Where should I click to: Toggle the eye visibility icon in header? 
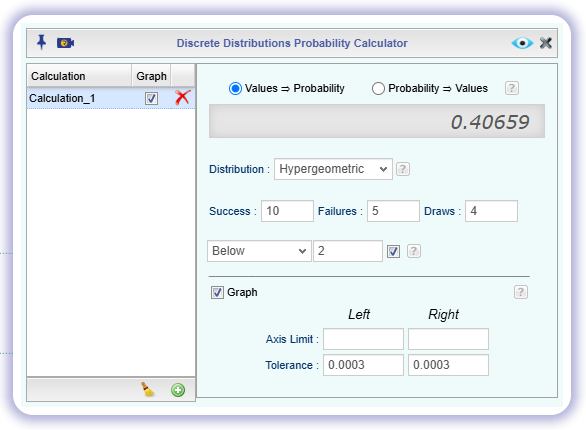522,43
